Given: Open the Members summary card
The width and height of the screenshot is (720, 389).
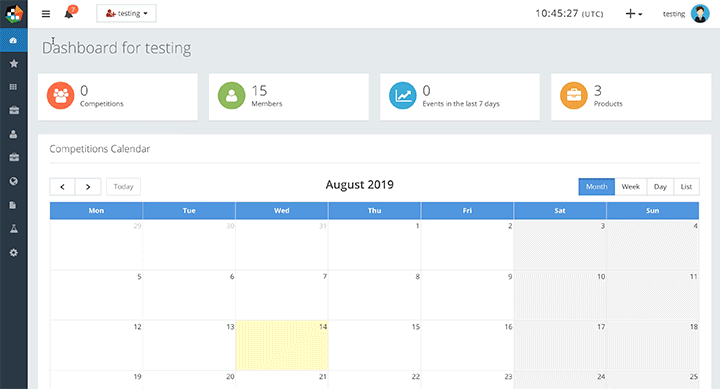Looking at the screenshot, I should pos(289,97).
